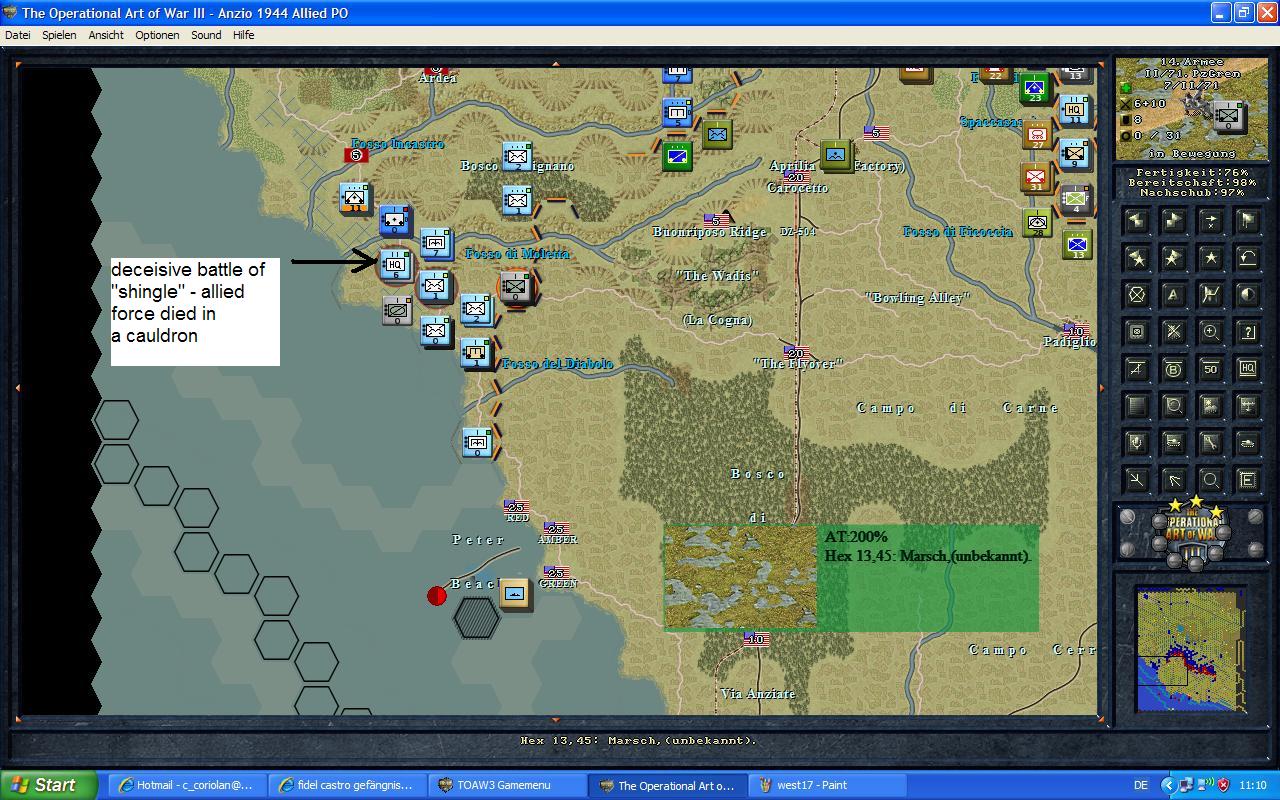The width and height of the screenshot is (1280, 800).
Task: Click the Windows Start button
Action: pyautogui.click(x=49, y=785)
